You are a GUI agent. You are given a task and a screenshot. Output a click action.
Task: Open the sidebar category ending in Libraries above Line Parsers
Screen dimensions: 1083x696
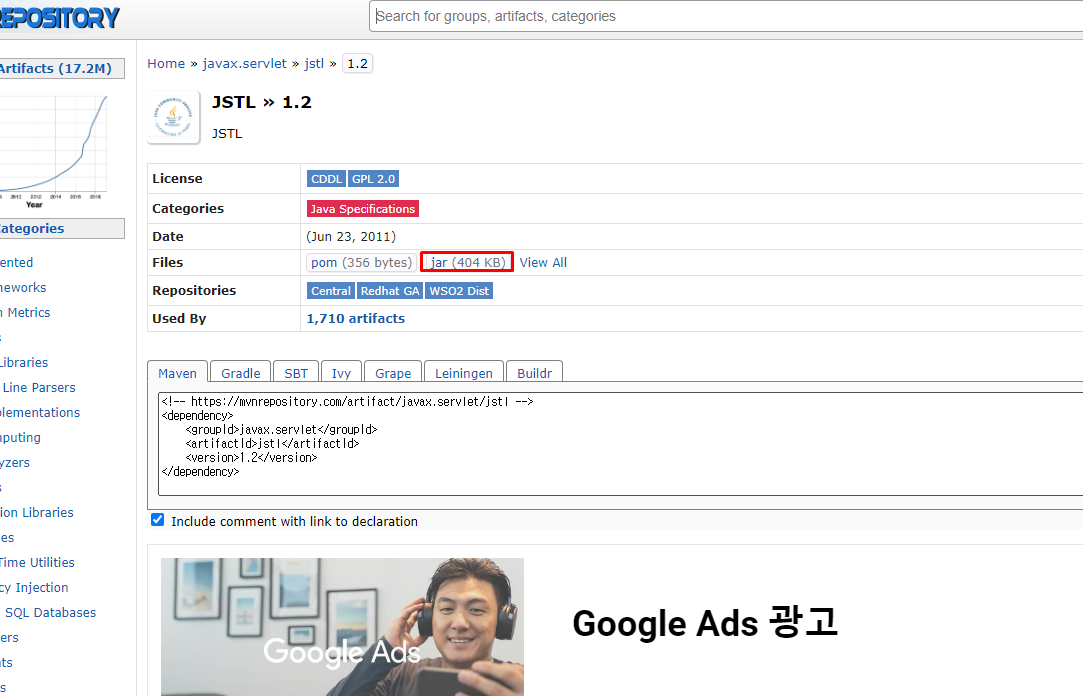[24, 362]
